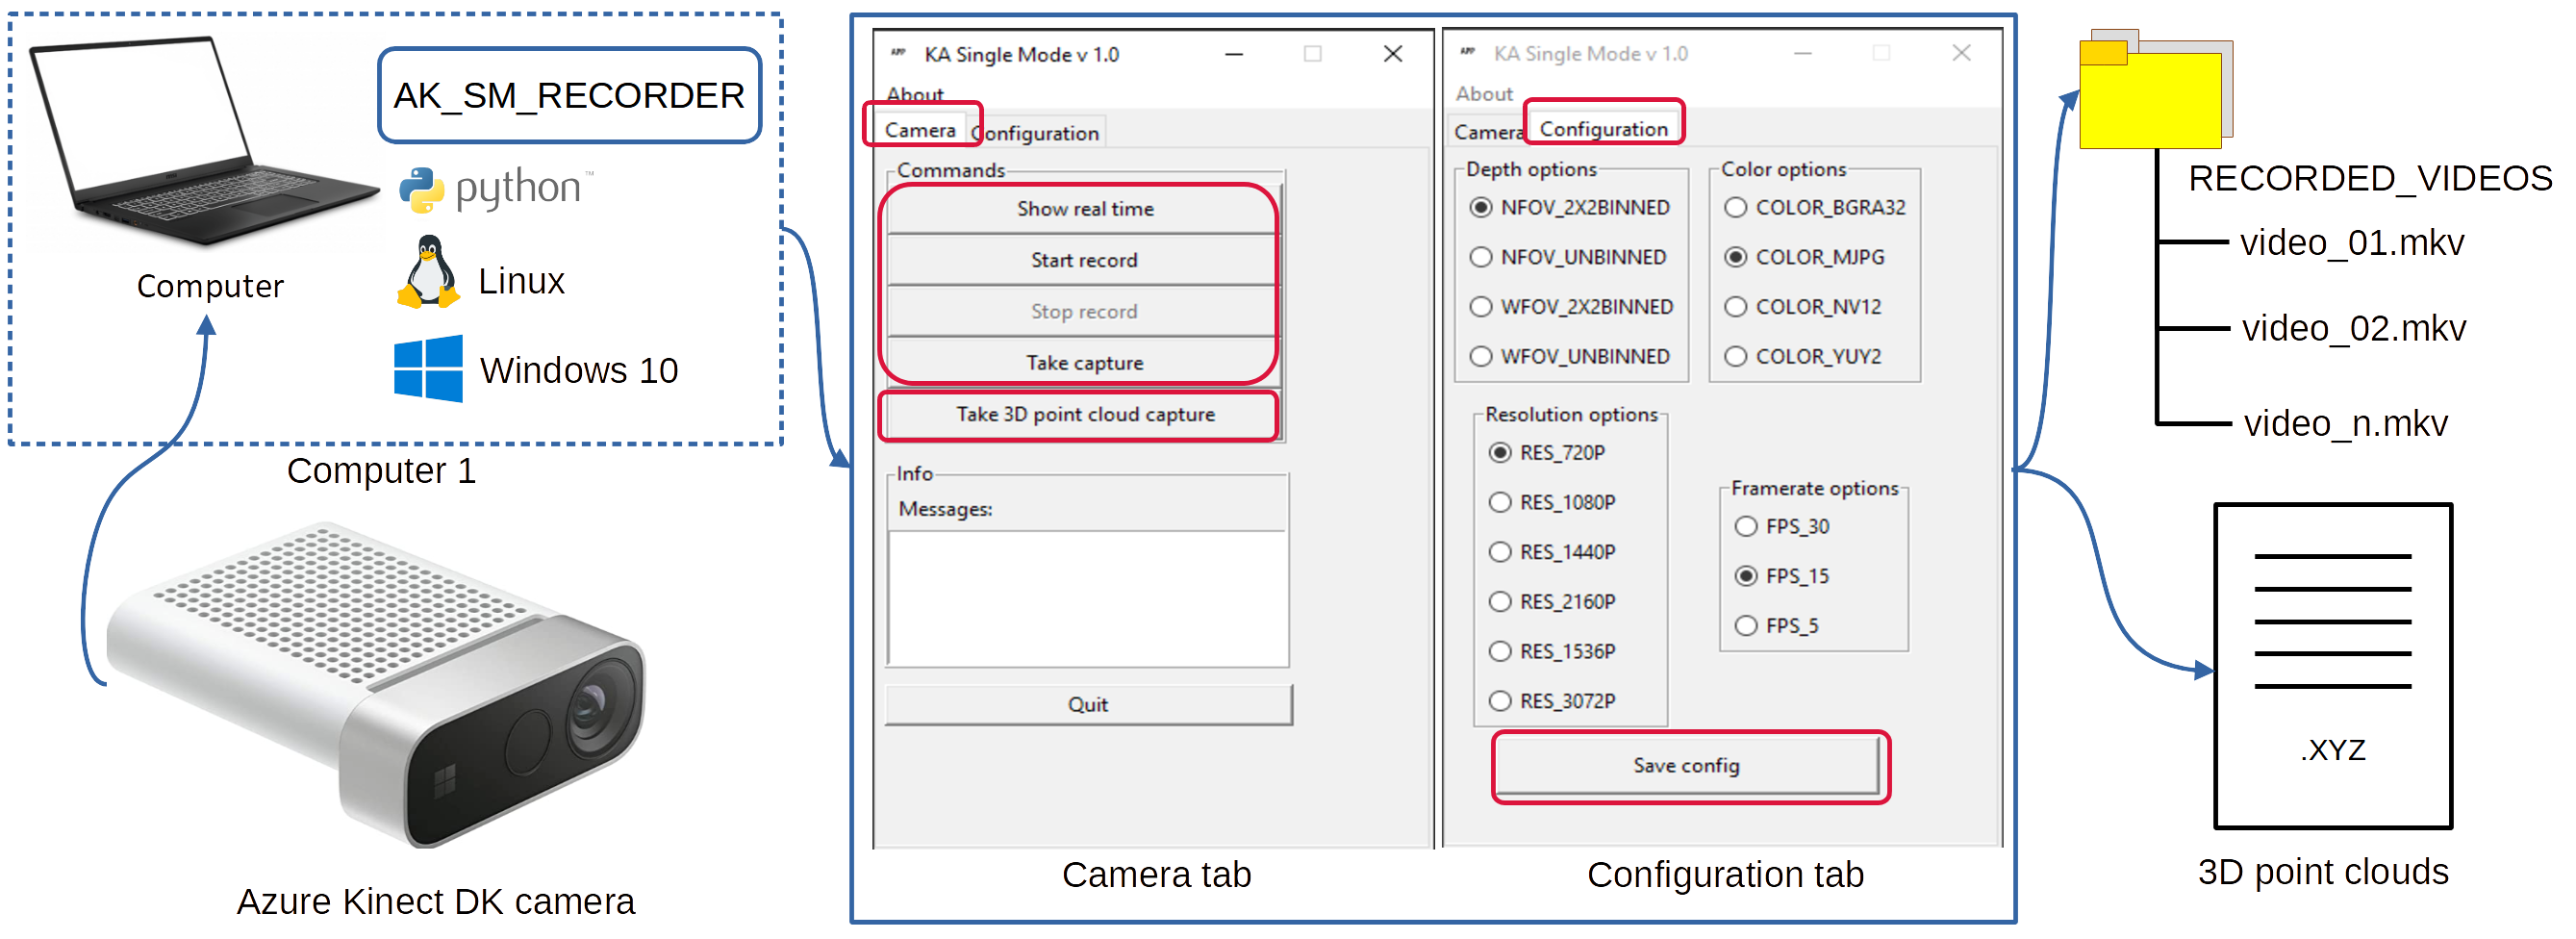2576x939 pixels.
Task: Click the KA Single Mode window icon
Action: [898, 53]
